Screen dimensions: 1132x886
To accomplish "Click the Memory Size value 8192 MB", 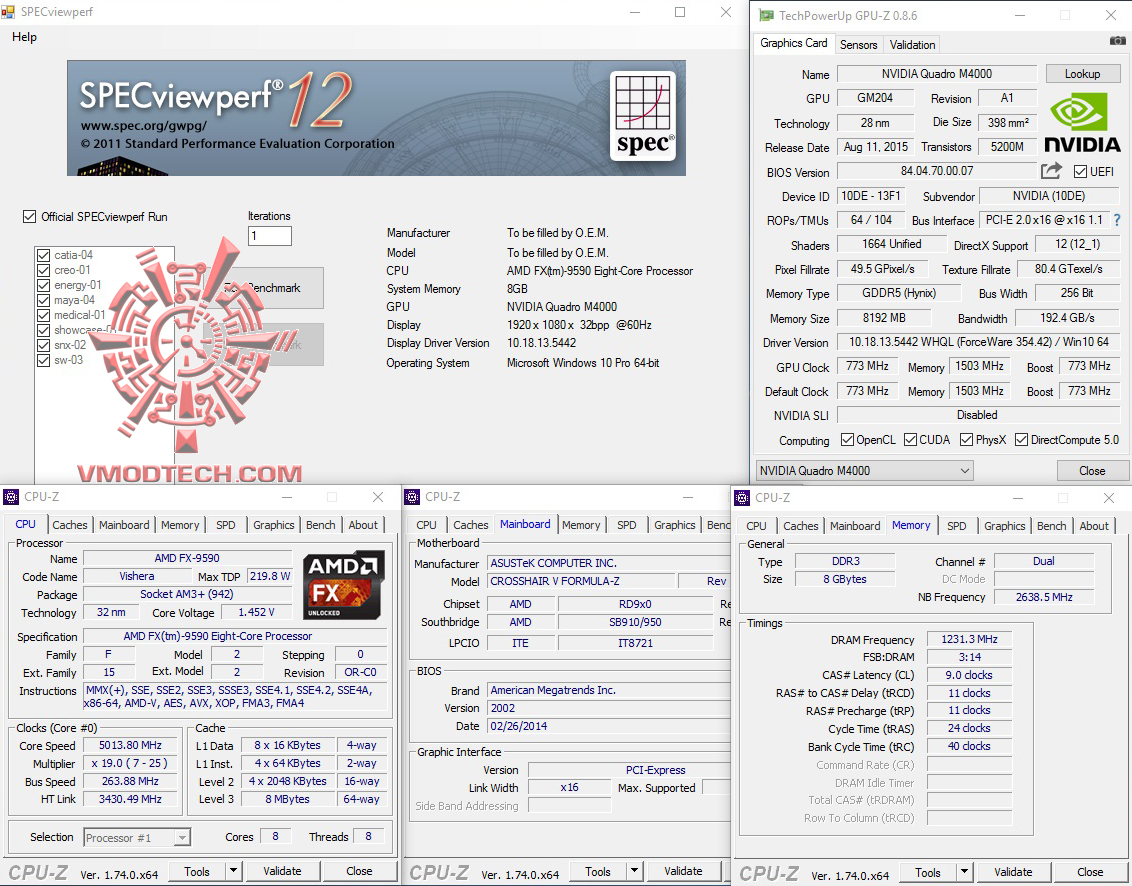I will click(884, 318).
